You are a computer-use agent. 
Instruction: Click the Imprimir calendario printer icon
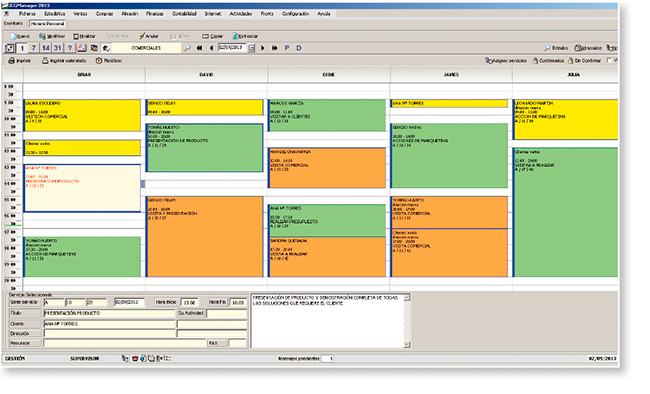[45, 61]
